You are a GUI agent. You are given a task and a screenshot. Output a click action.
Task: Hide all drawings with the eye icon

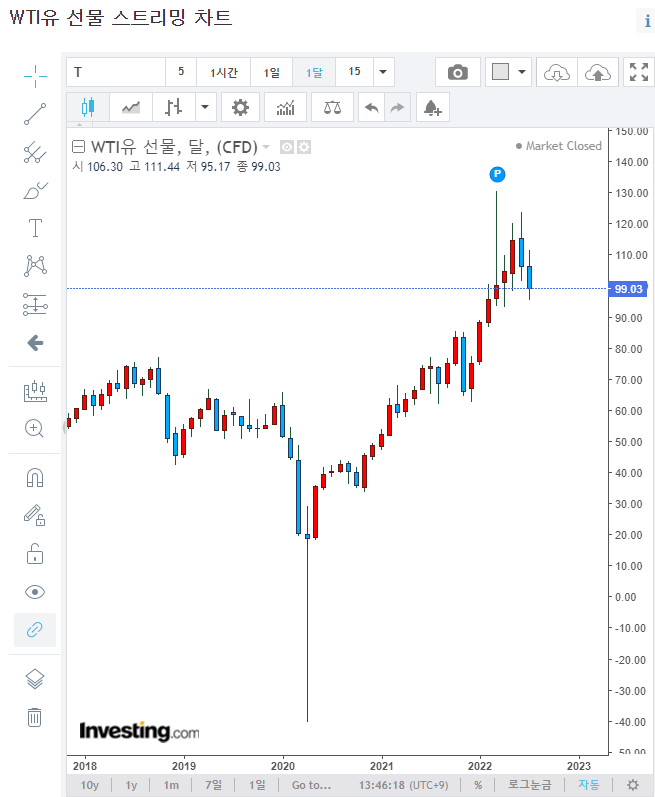(x=35, y=592)
